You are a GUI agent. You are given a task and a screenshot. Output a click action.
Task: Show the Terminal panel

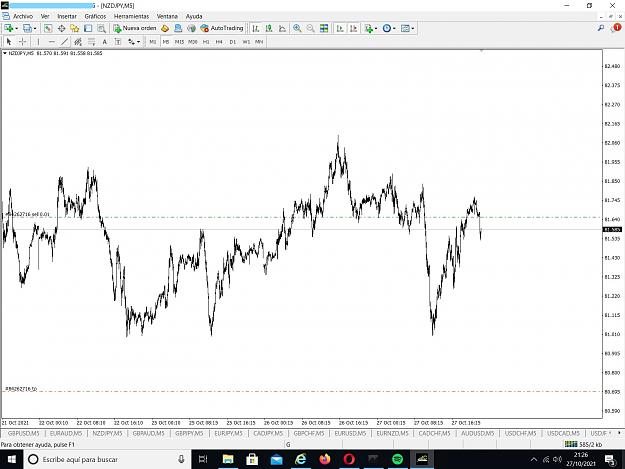[88, 28]
